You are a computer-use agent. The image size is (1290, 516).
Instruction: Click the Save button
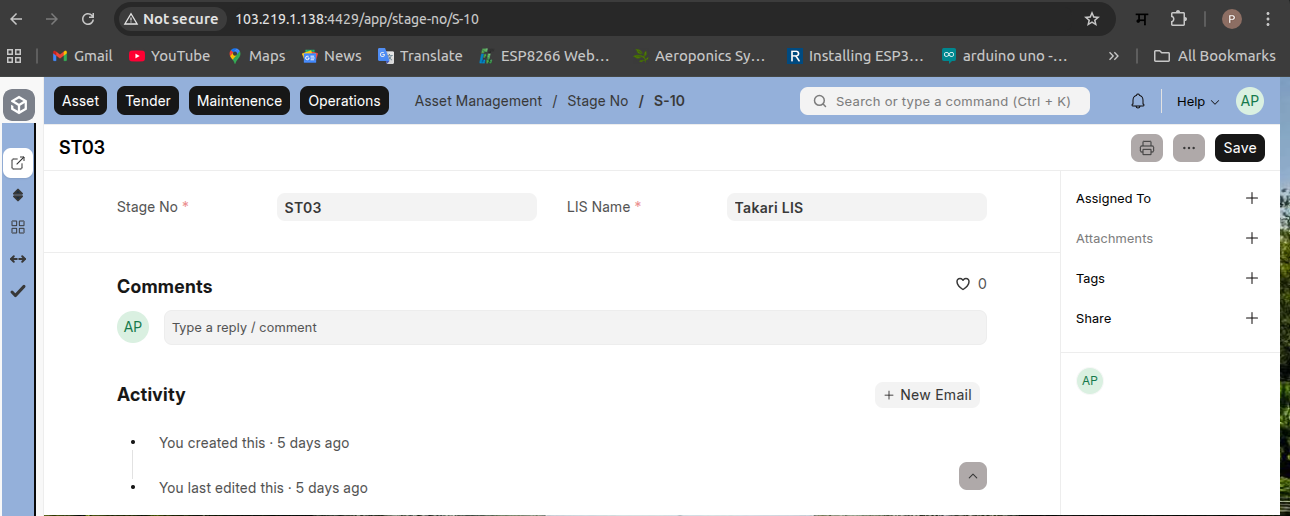1239,148
